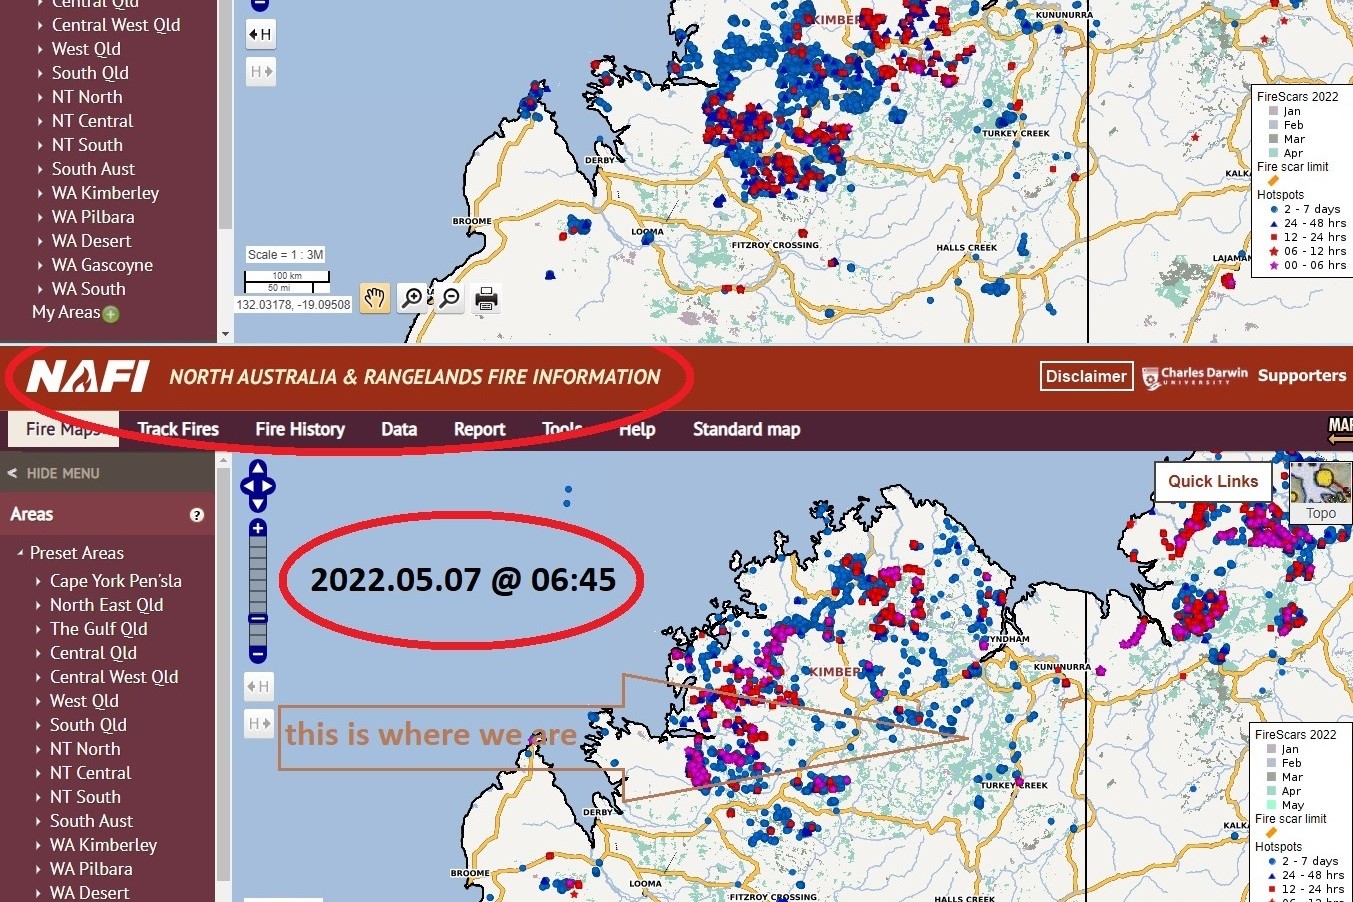The height and width of the screenshot is (902, 1353).
Task: Click the plus button above the zoom bar
Action: coord(258,528)
